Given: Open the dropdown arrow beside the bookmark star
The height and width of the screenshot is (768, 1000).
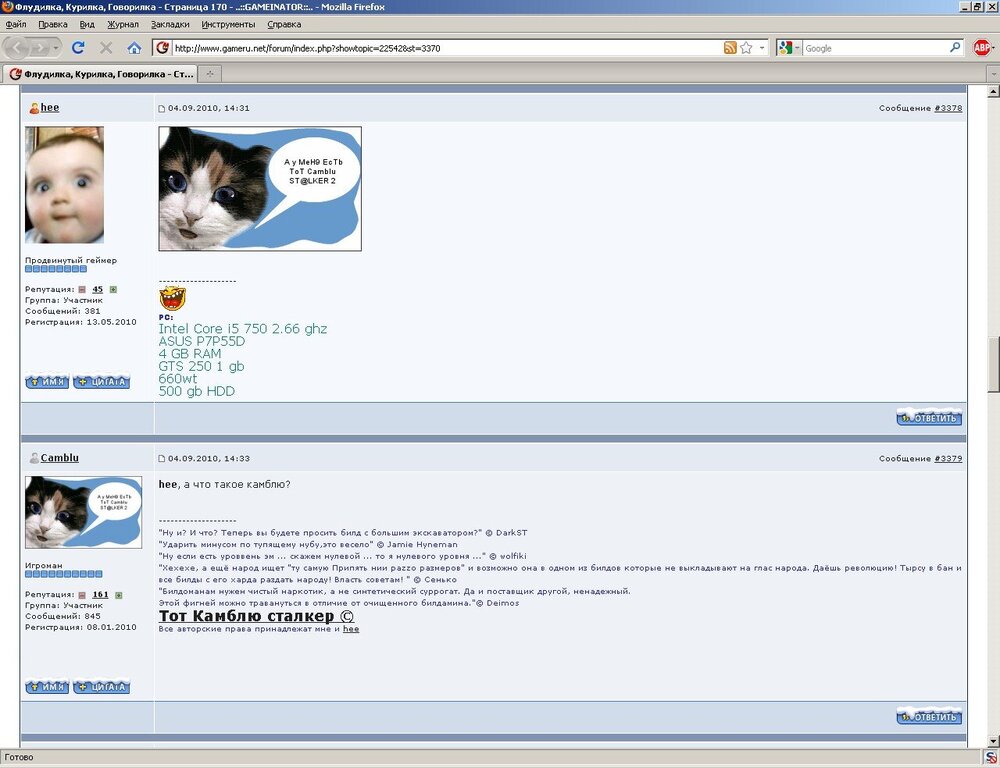Looking at the screenshot, I should pyautogui.click(x=762, y=47).
